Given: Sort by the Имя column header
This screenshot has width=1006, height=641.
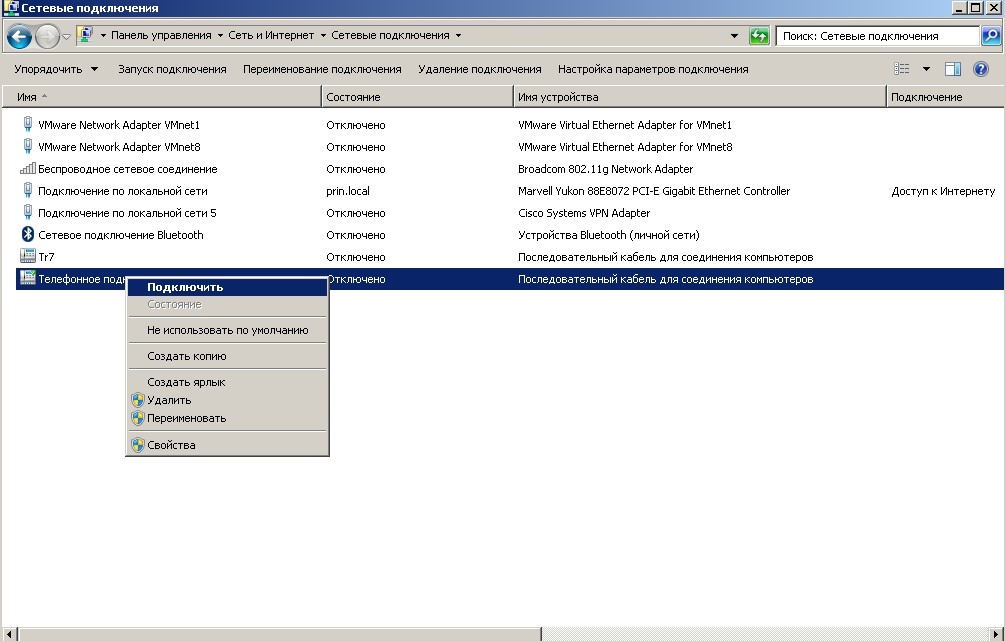Looking at the screenshot, I should (161, 97).
